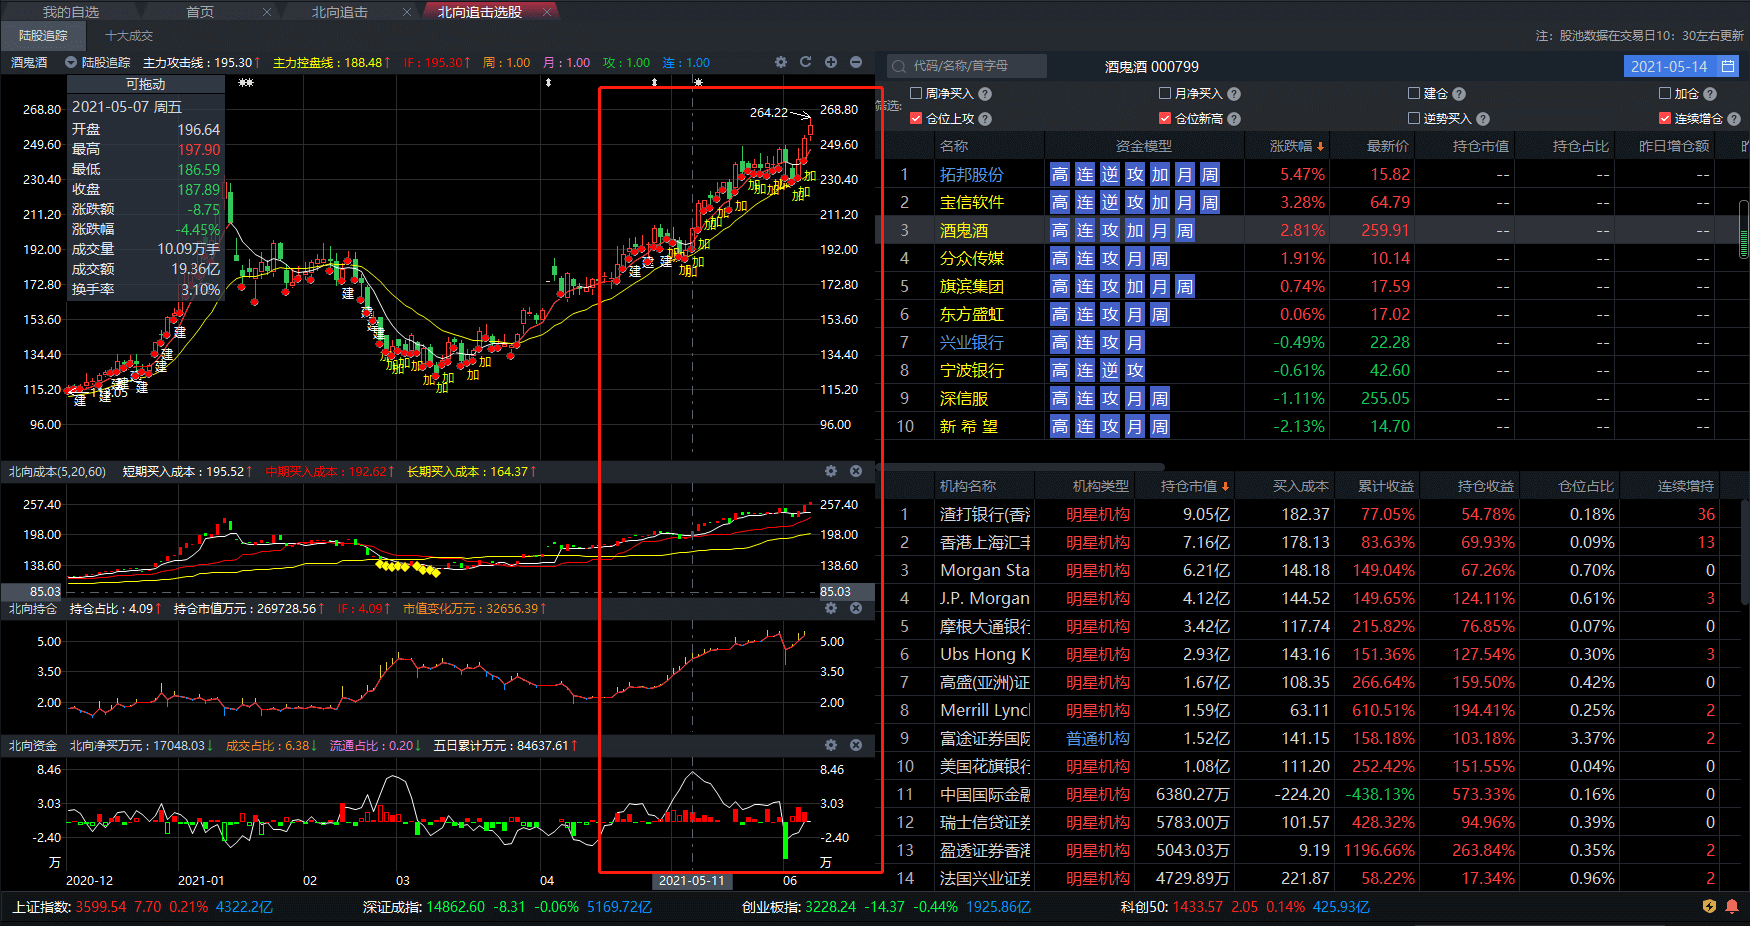Select 陆股追踪 sub-tab
Viewport: 1750px width, 926px height.
coord(43,36)
